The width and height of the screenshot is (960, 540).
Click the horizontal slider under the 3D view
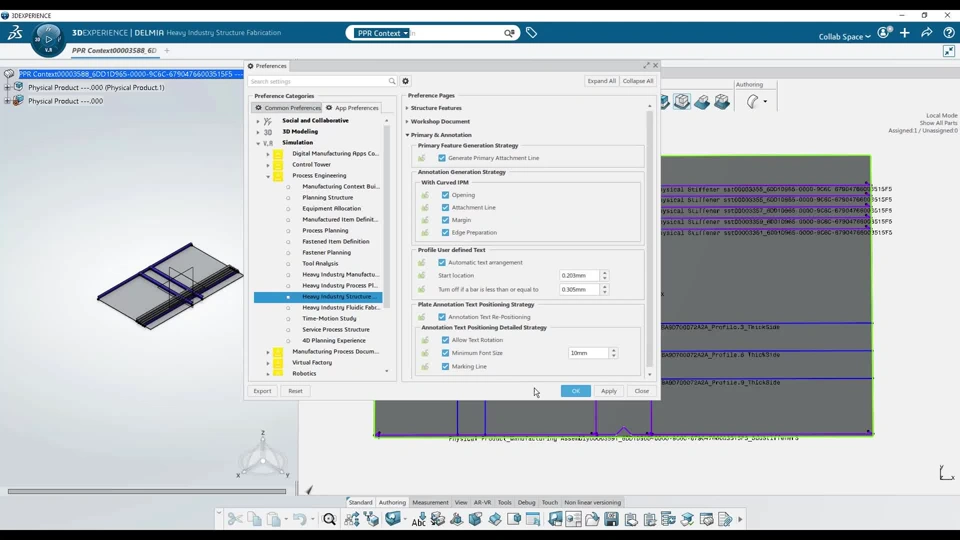147,491
